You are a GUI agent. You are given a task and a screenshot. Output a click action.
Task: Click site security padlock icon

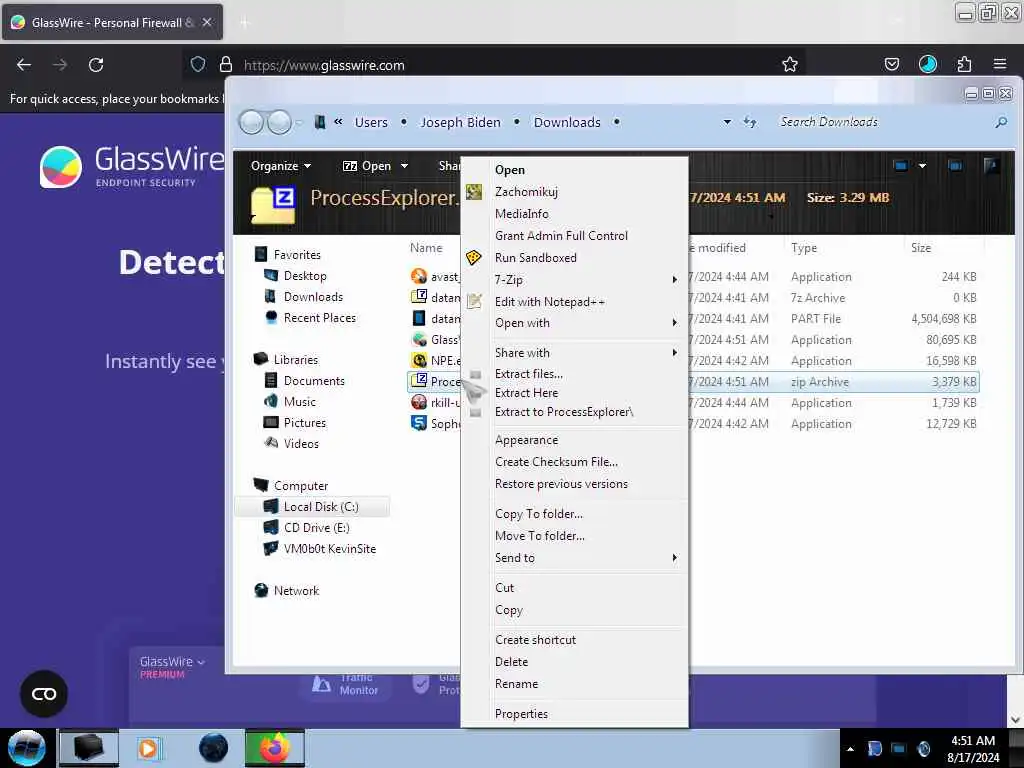pos(226,64)
